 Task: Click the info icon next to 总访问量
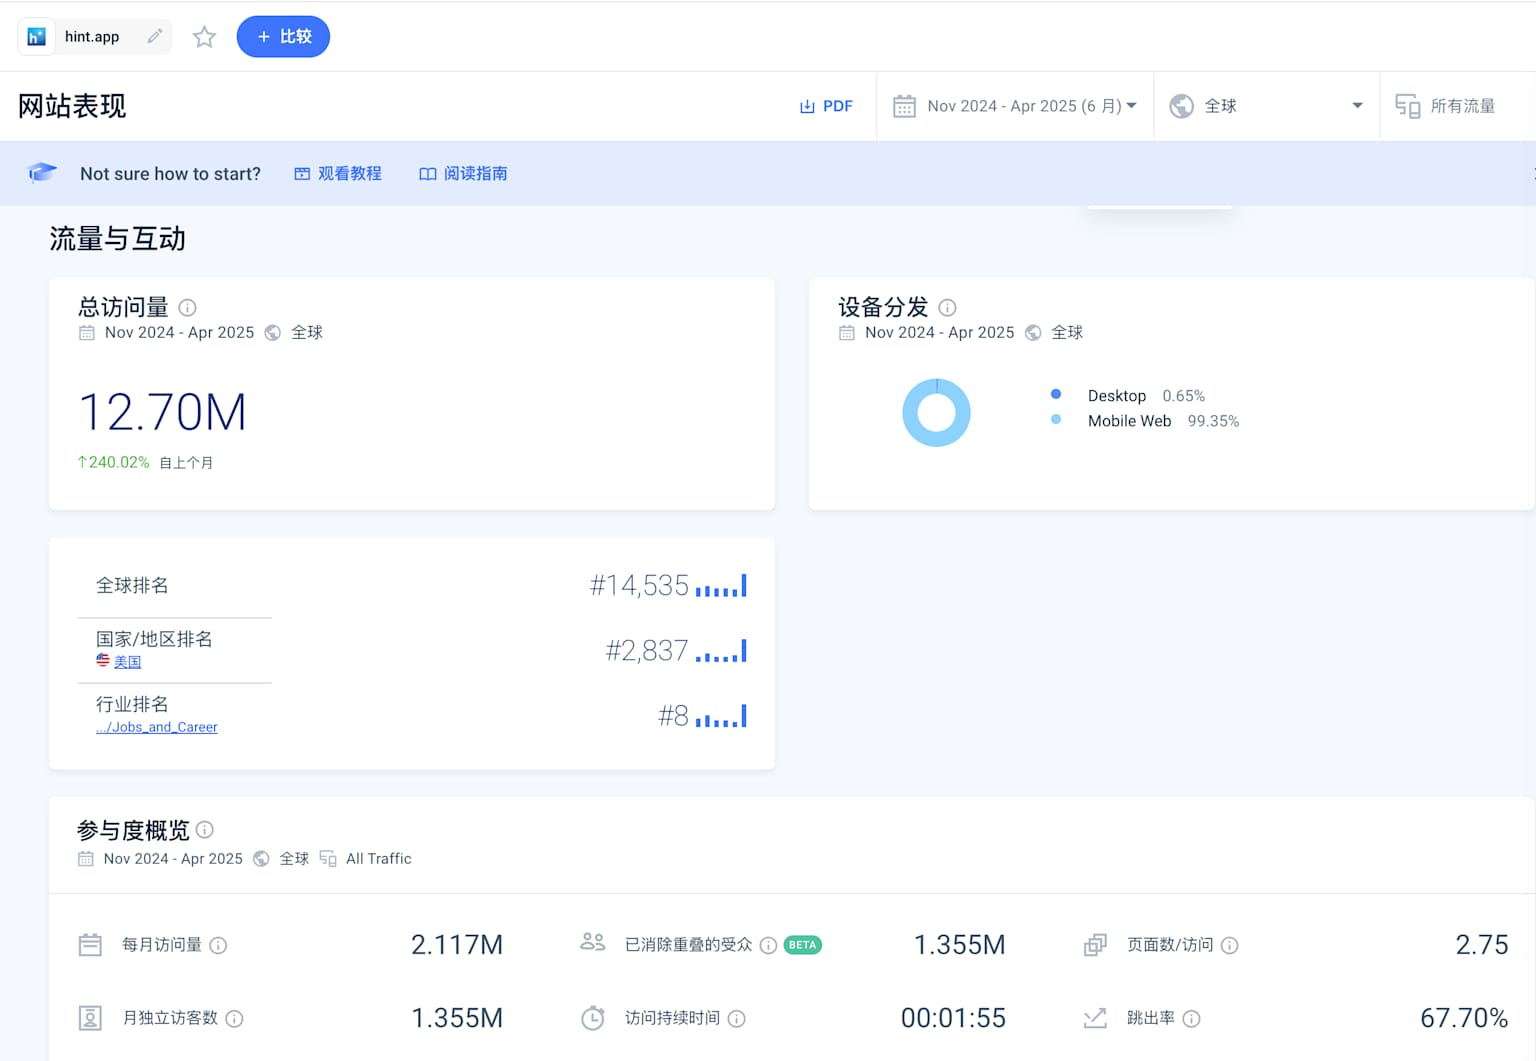[x=187, y=308]
